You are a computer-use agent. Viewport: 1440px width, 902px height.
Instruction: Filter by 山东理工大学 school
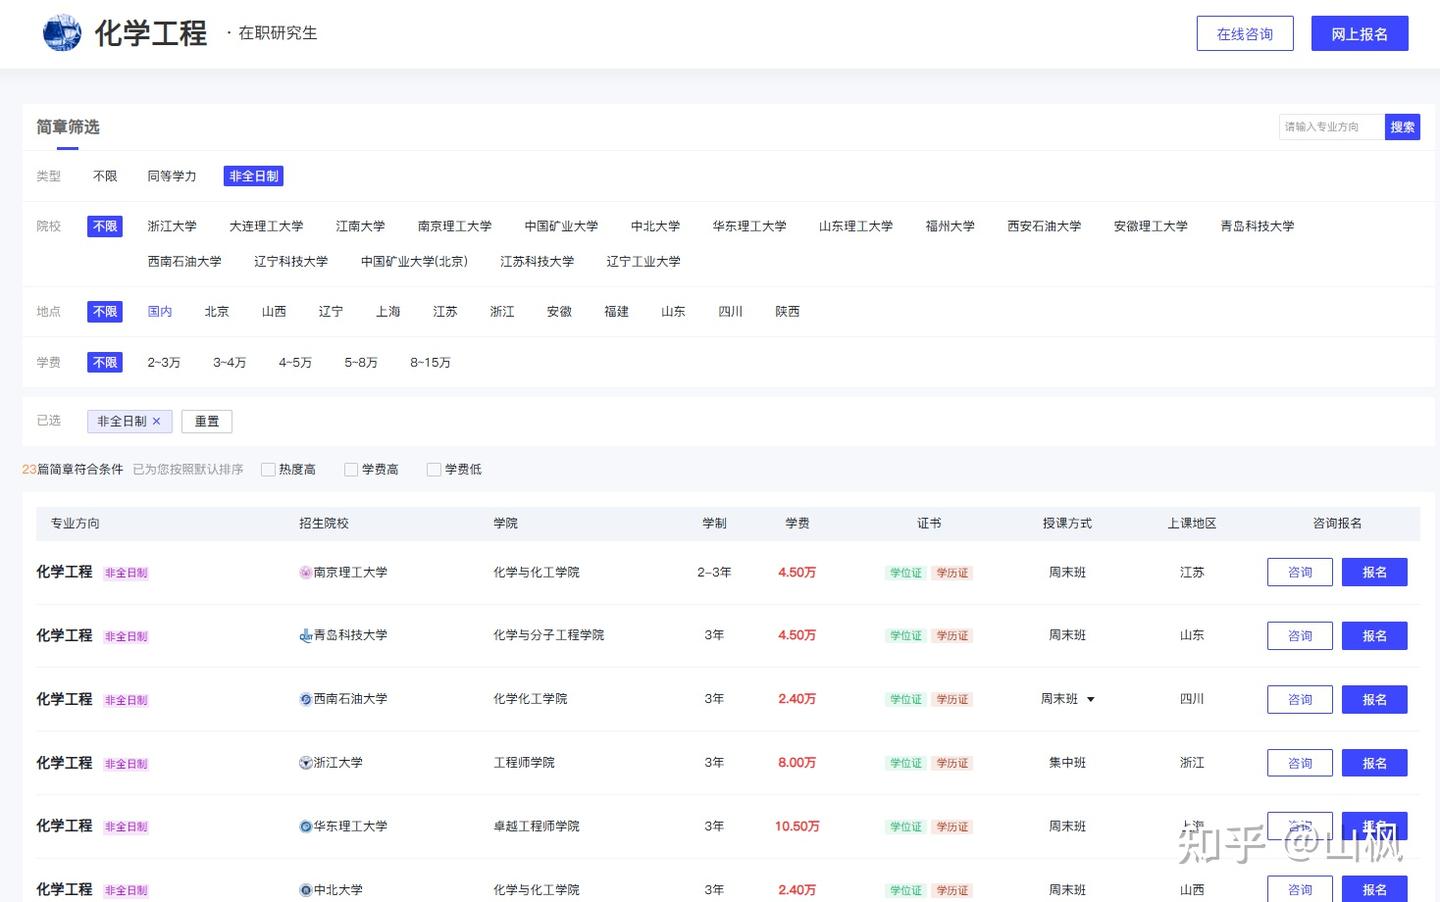[856, 227]
